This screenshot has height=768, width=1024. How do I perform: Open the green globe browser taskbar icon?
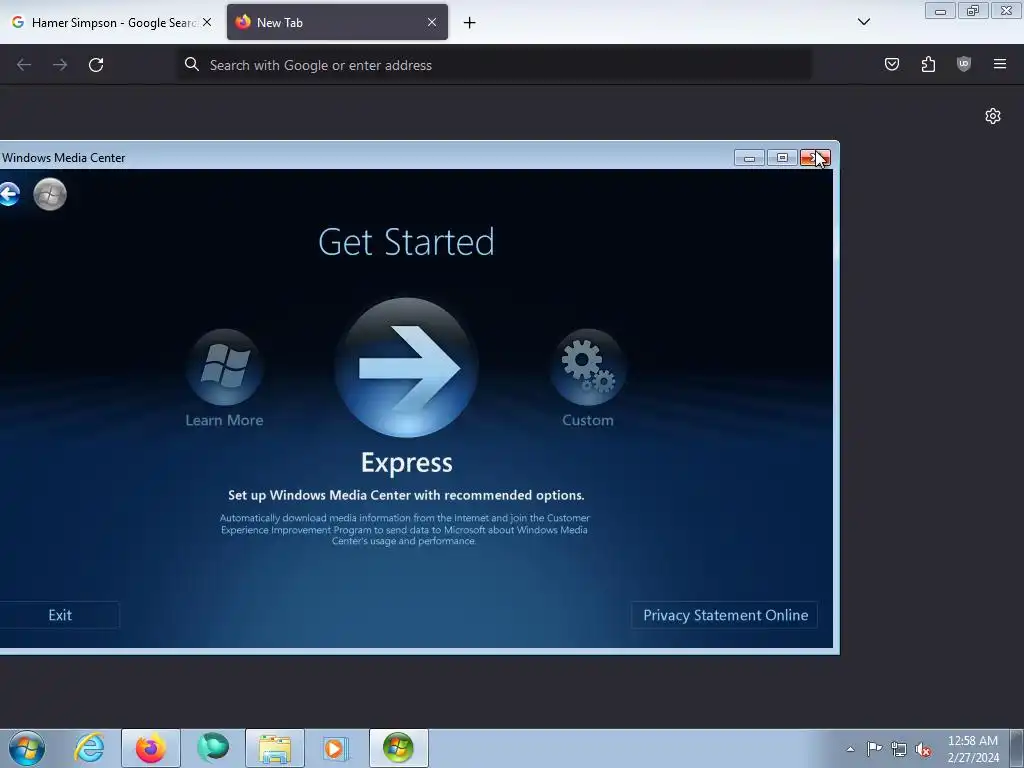[x=213, y=748]
